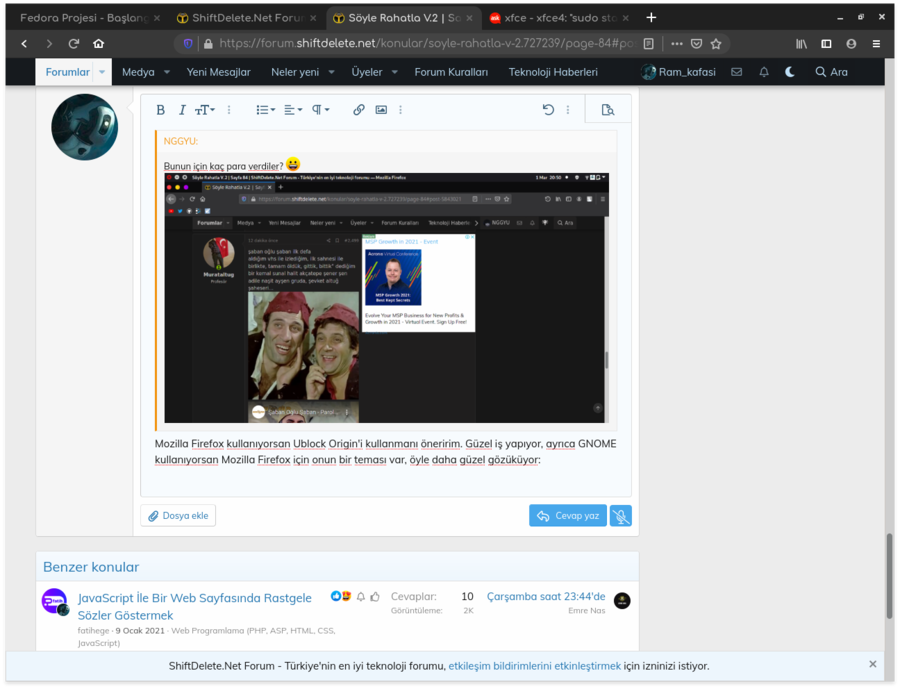Toggle italic formatting in the editor
Image resolution: width=900 pixels, height=689 pixels.
182,110
